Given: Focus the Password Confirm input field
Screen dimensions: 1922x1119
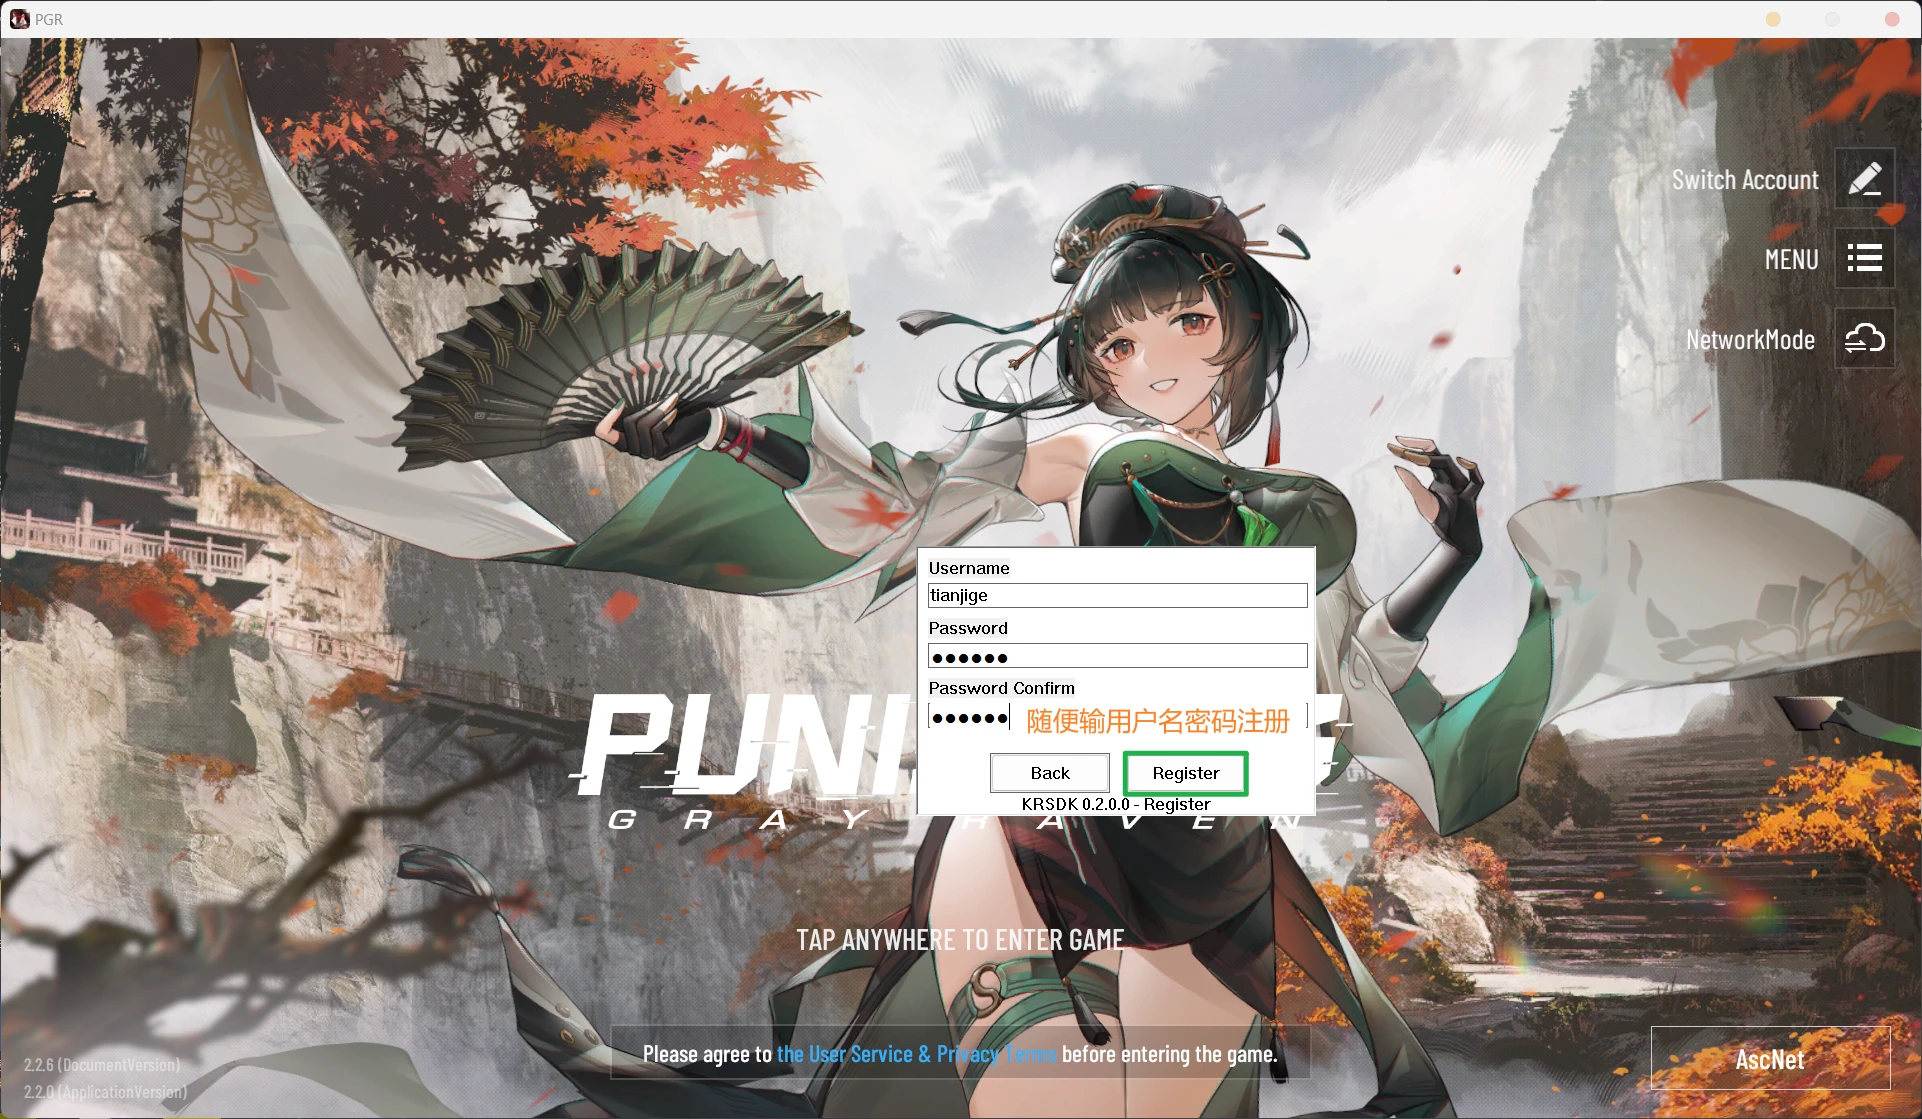Looking at the screenshot, I should (x=1117, y=717).
